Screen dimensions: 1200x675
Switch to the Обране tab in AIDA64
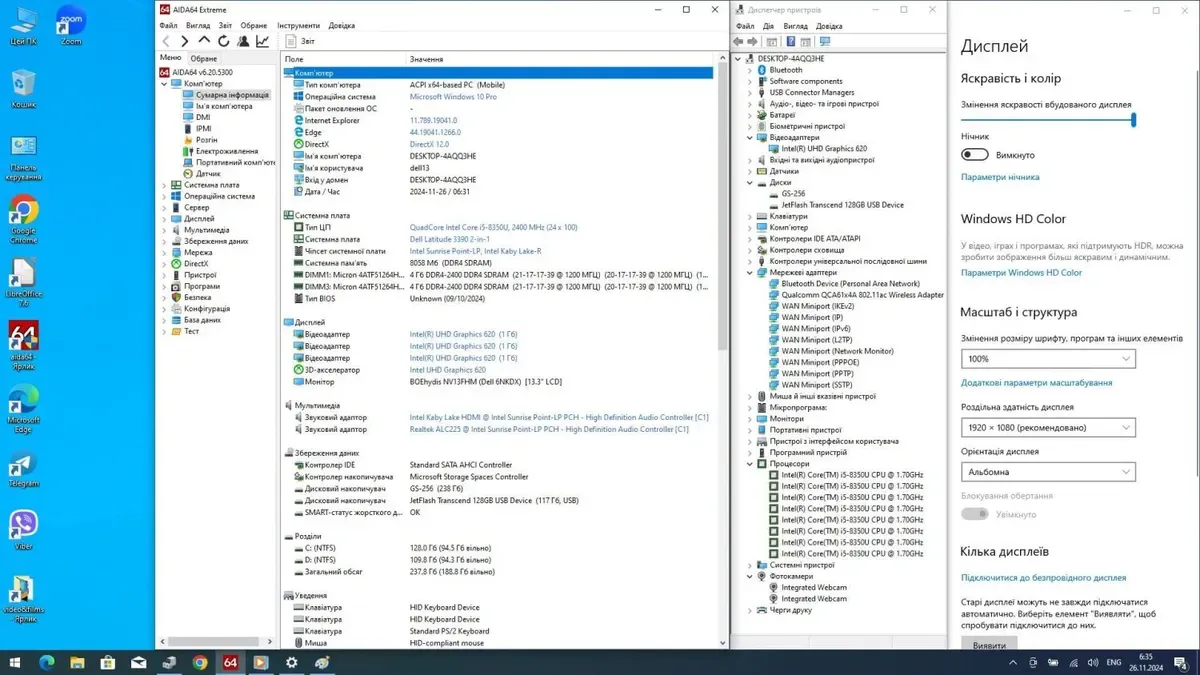click(x=203, y=58)
